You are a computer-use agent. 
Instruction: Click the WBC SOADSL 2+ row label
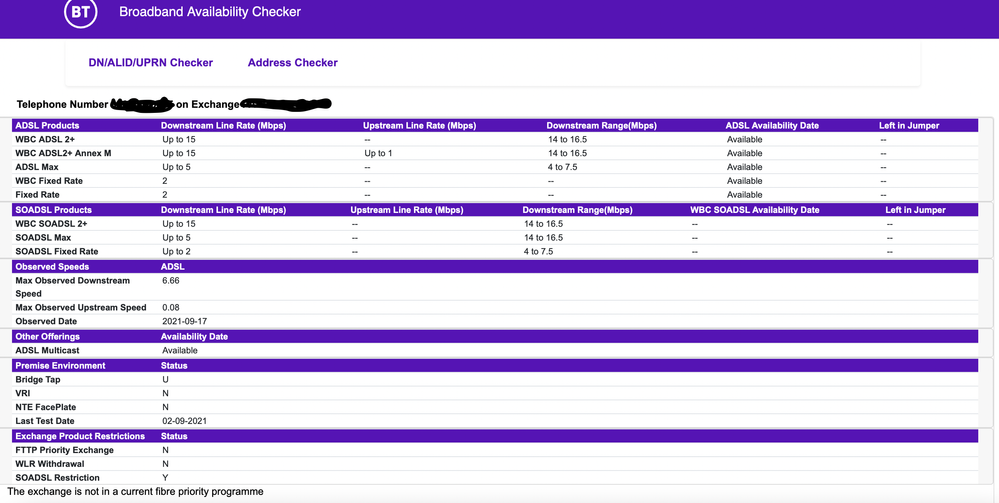(x=52, y=224)
